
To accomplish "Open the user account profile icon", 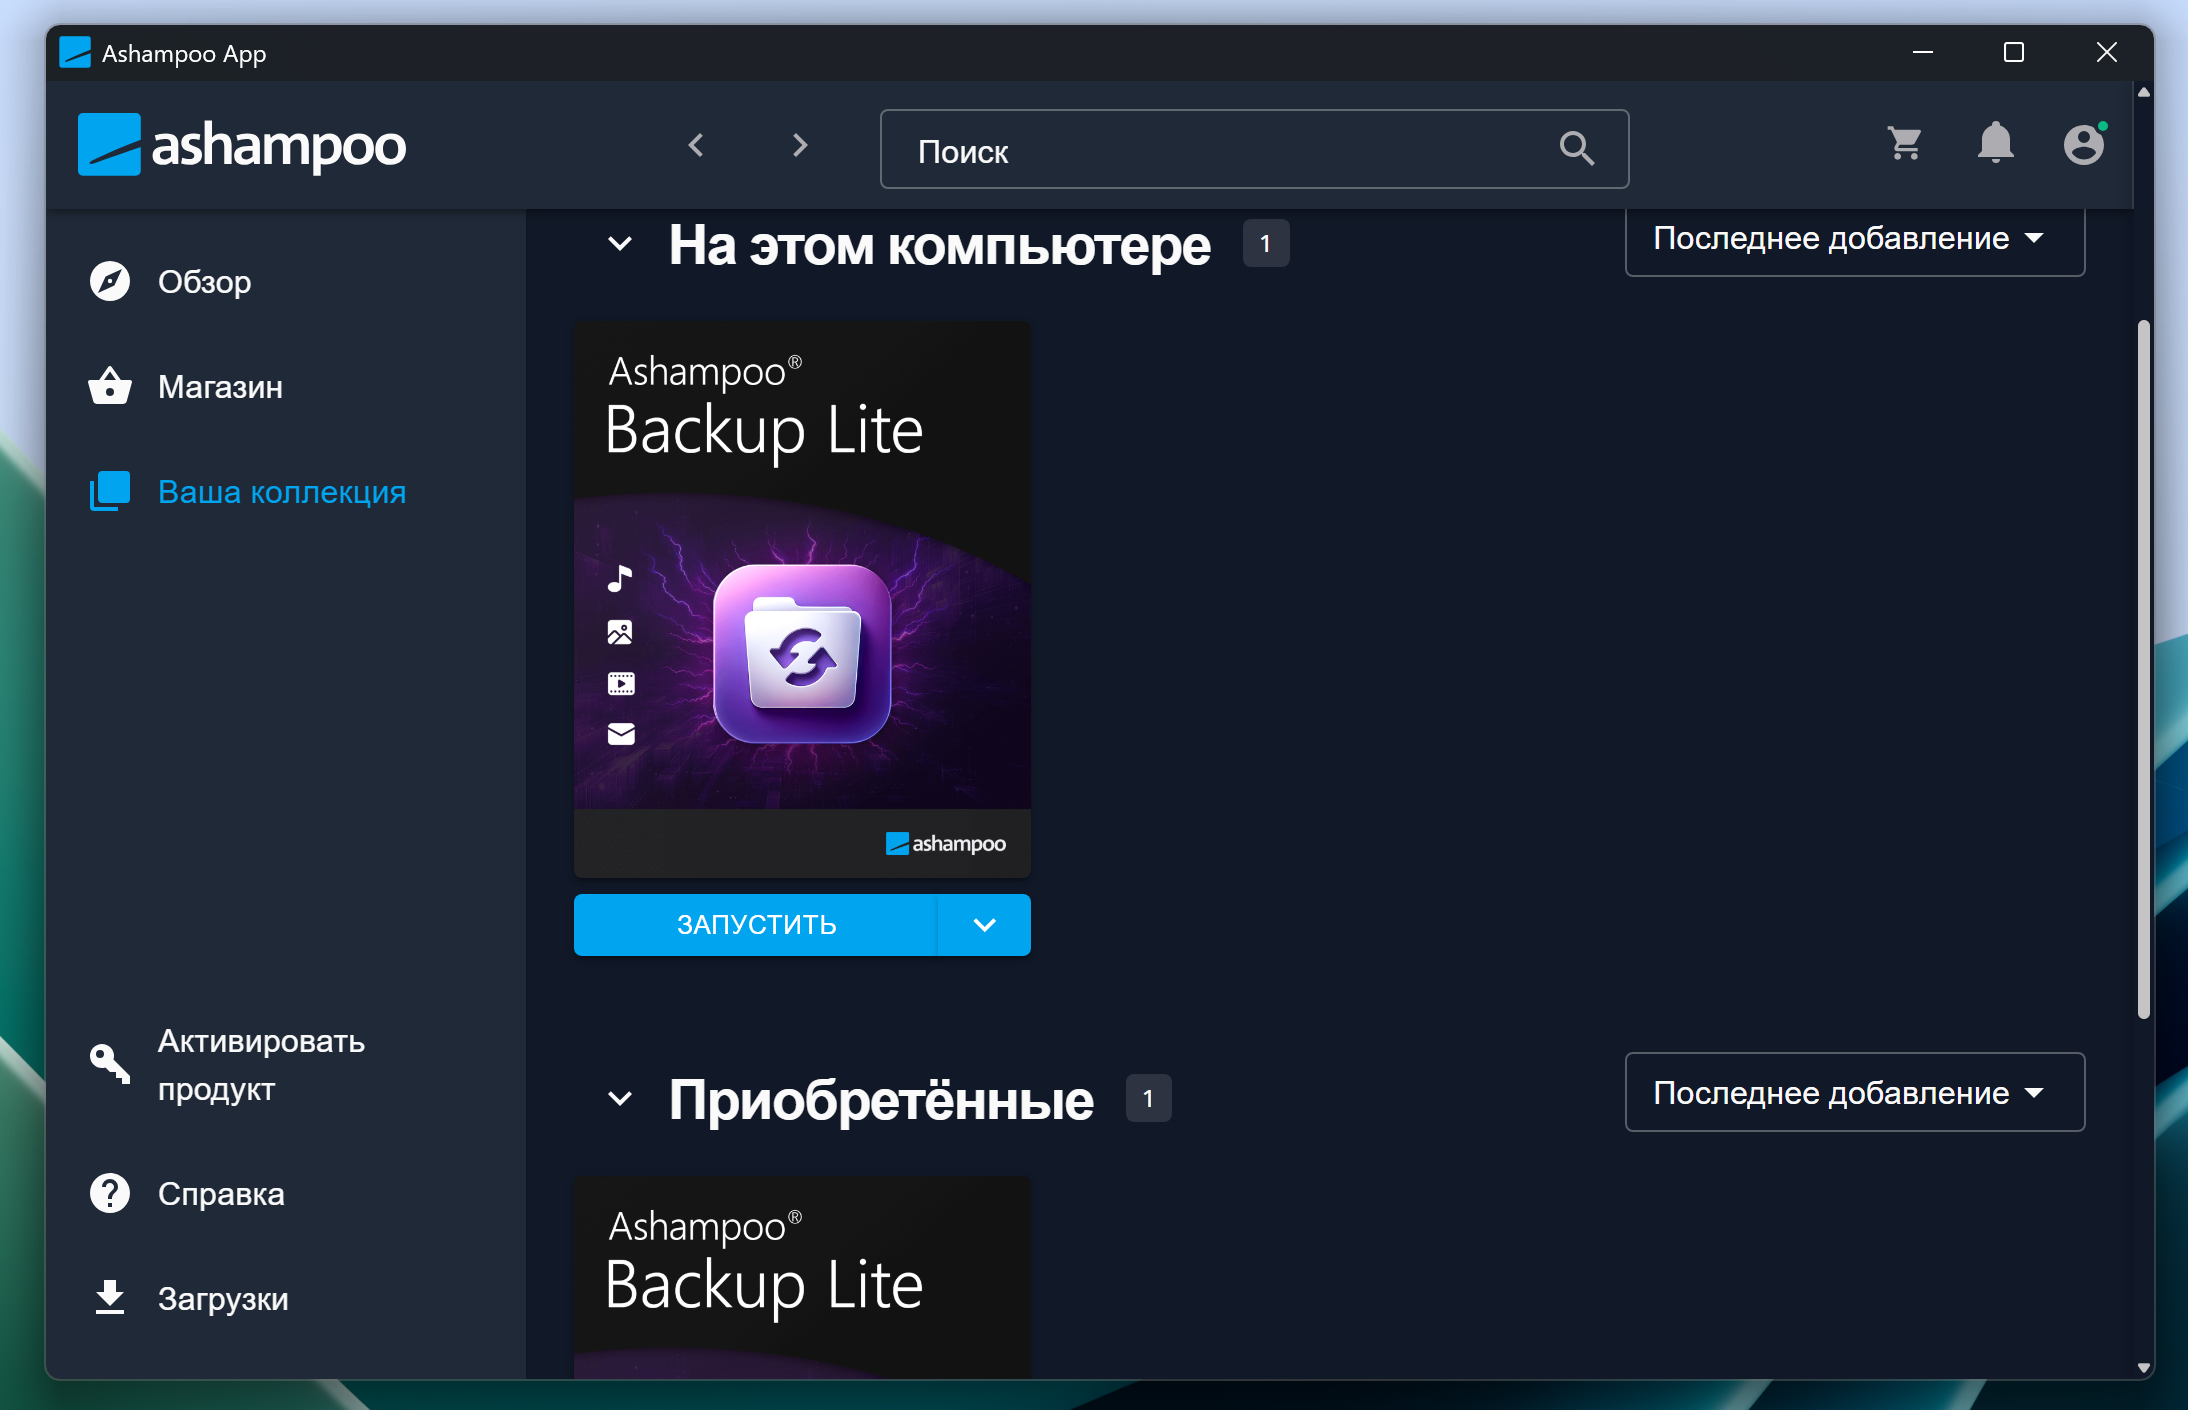I will point(2084,145).
